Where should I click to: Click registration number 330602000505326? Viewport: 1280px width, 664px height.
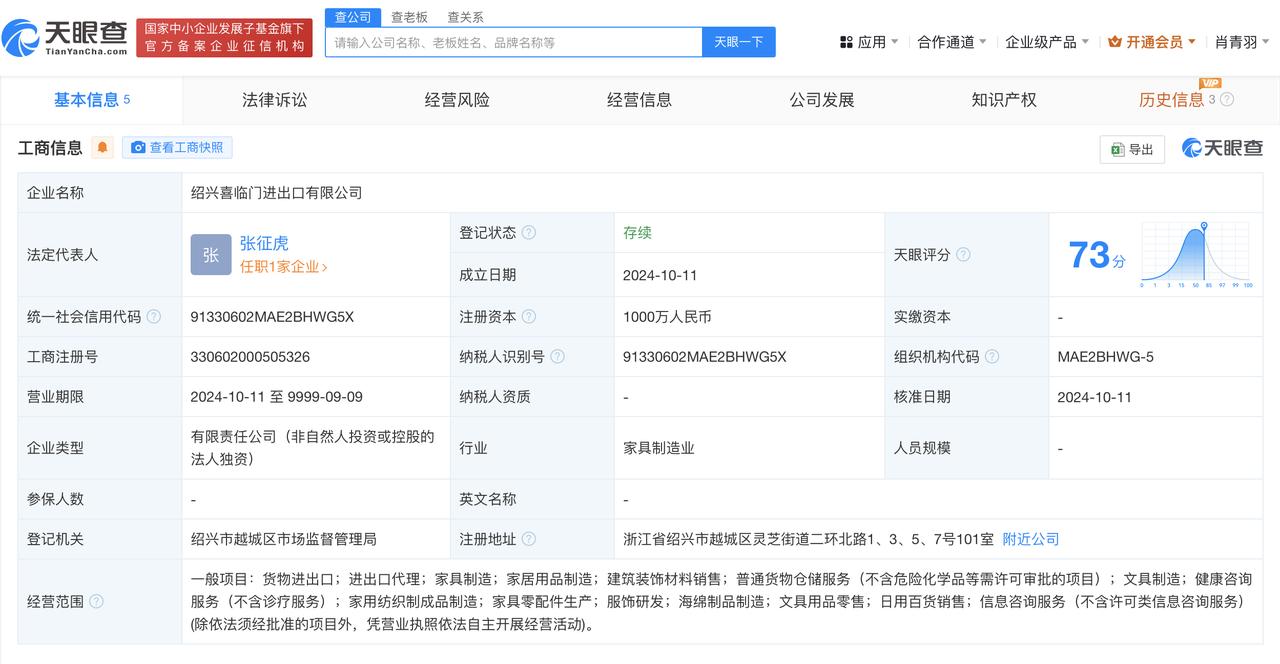click(250, 357)
